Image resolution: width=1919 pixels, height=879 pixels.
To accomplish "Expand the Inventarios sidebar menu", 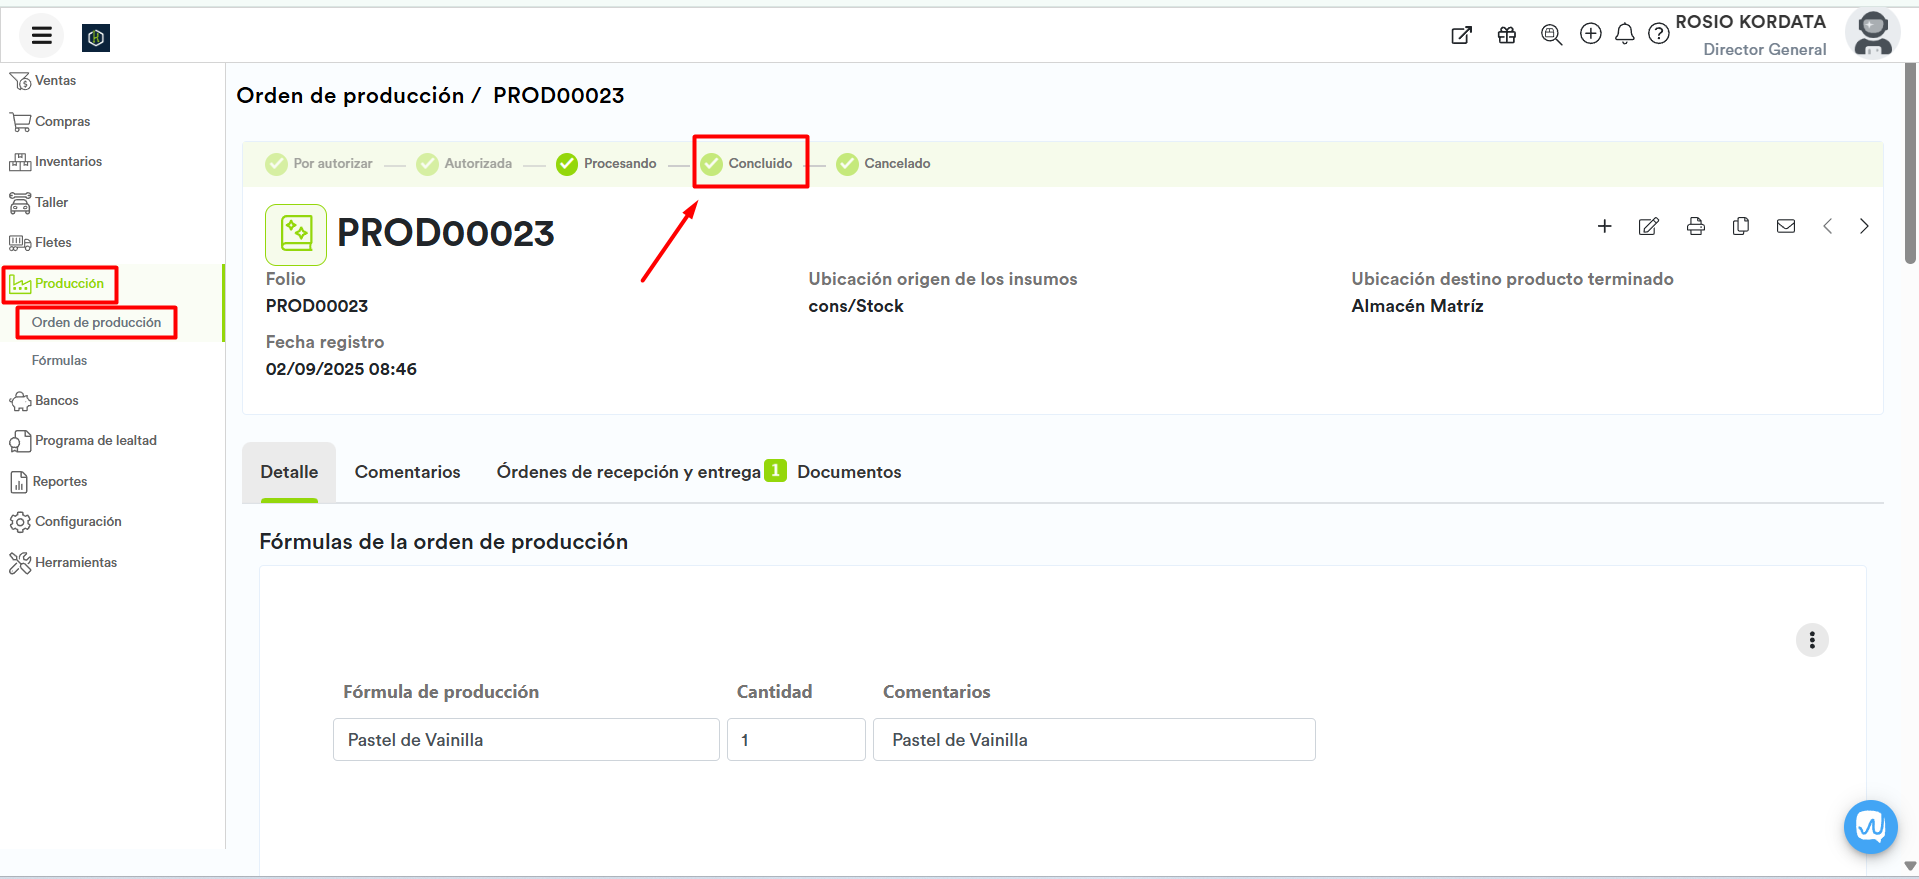I will pos(68,162).
